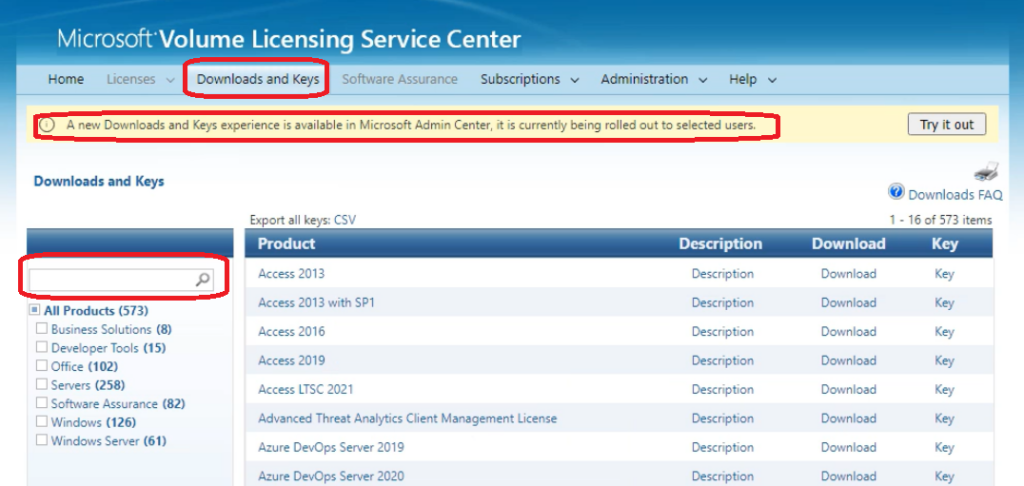Open the Access LTSC 2021 product link

click(x=306, y=389)
